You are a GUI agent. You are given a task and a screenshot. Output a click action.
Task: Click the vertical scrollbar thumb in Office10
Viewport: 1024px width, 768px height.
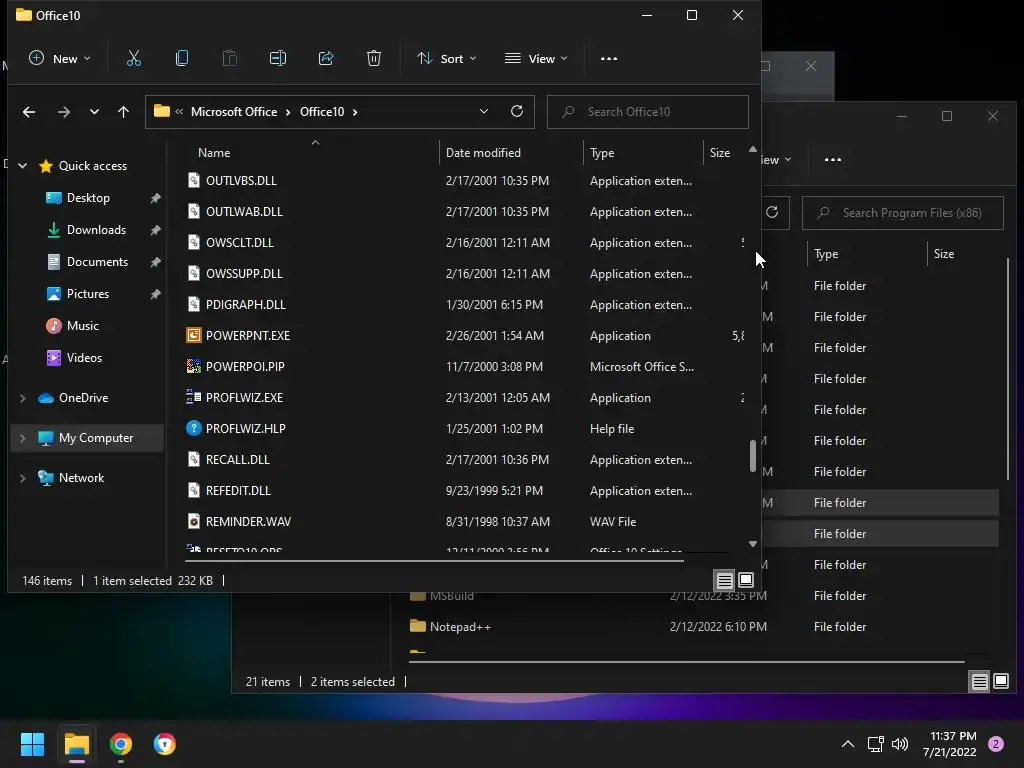(x=752, y=455)
